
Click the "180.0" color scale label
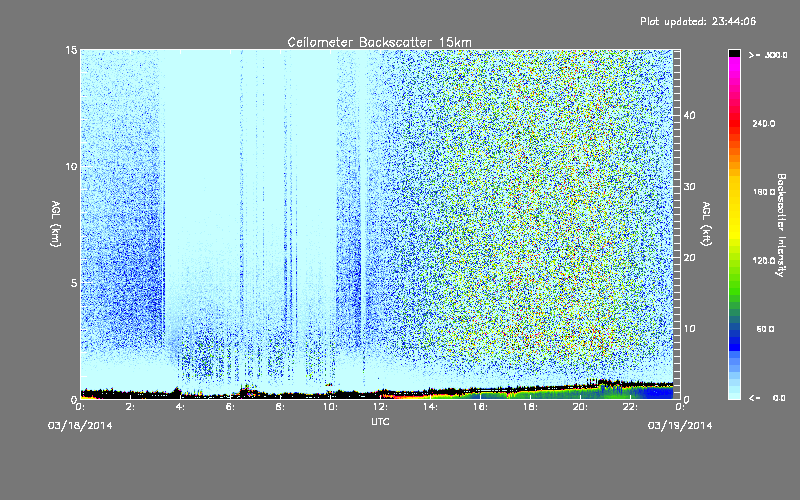point(764,192)
